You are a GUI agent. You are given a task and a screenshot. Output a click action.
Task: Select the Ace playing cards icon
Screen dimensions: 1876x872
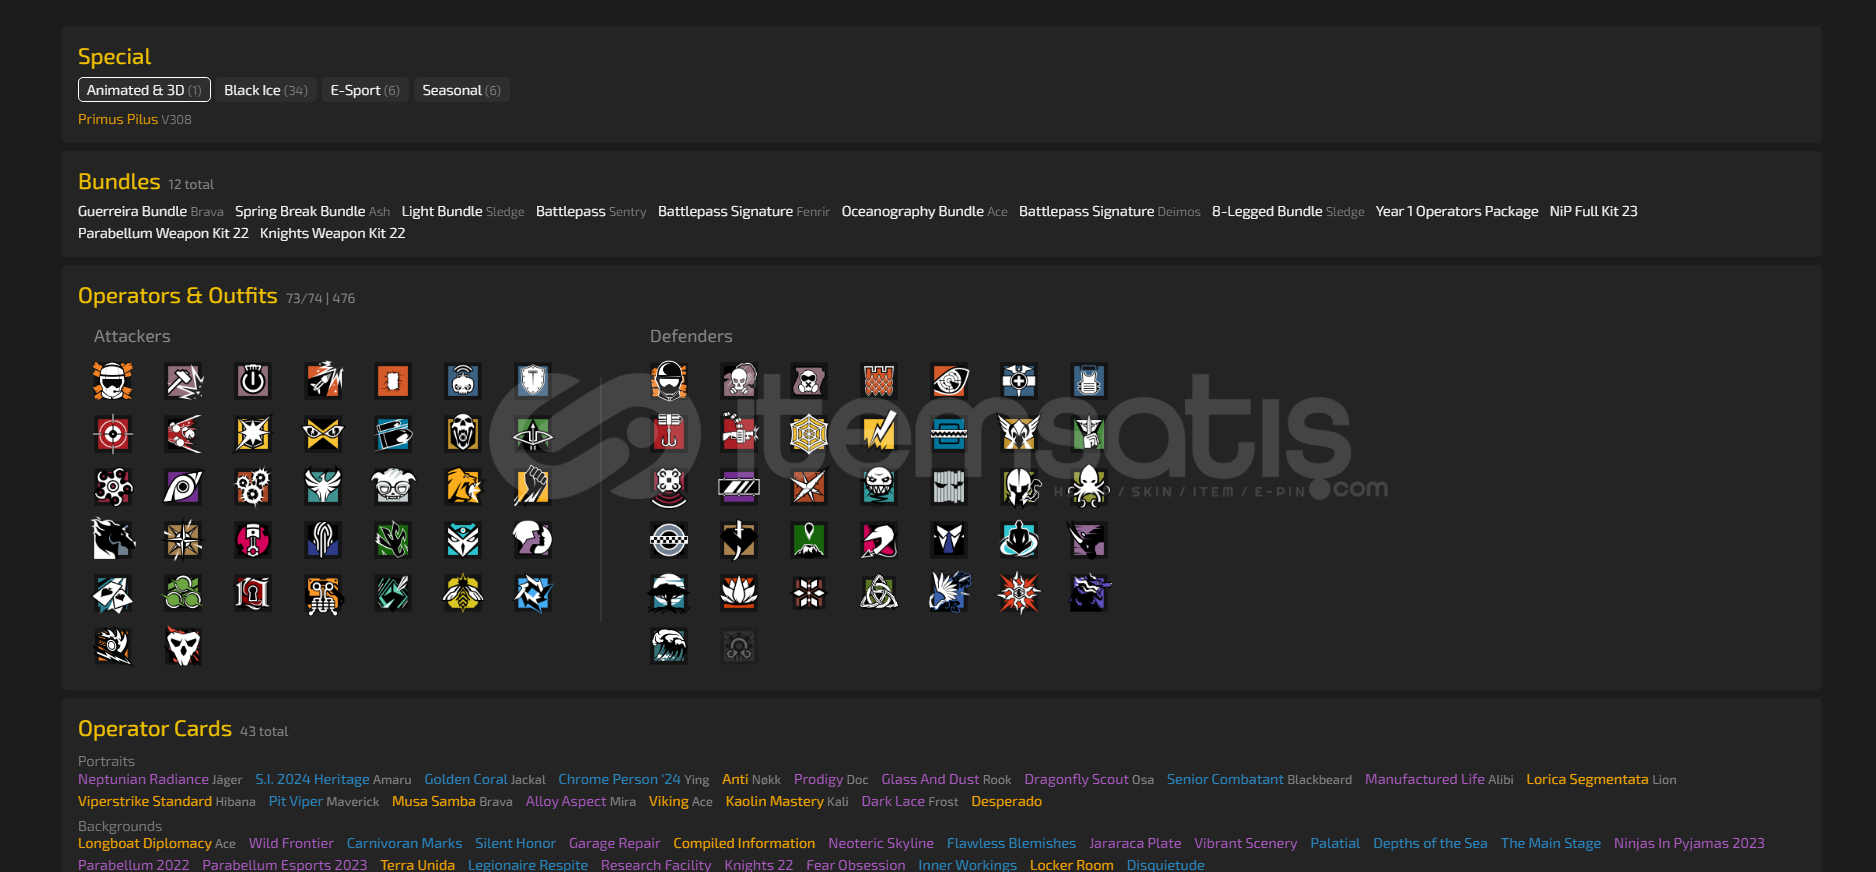[x=113, y=593]
